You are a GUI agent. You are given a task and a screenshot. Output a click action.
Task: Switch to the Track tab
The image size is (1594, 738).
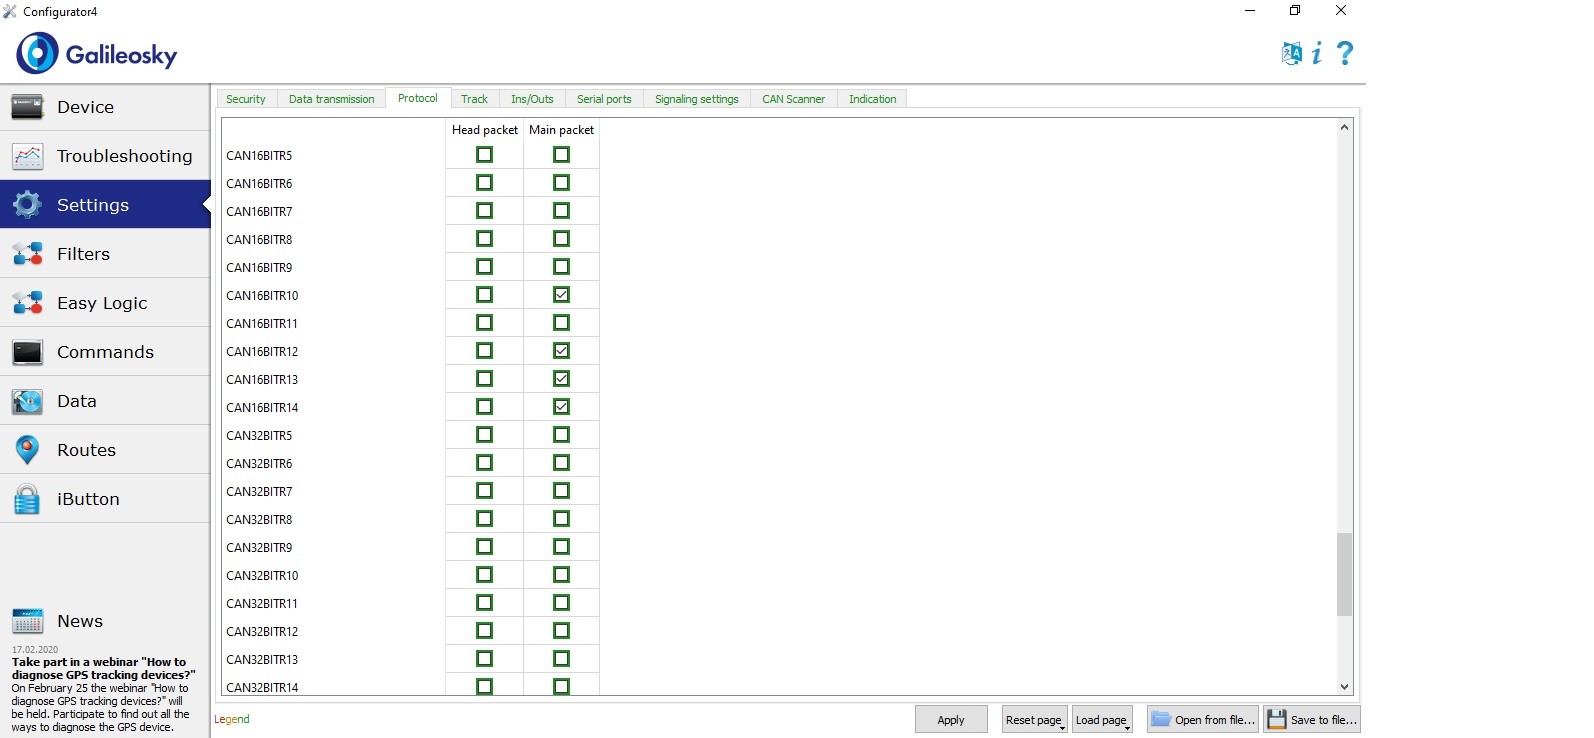tap(474, 99)
